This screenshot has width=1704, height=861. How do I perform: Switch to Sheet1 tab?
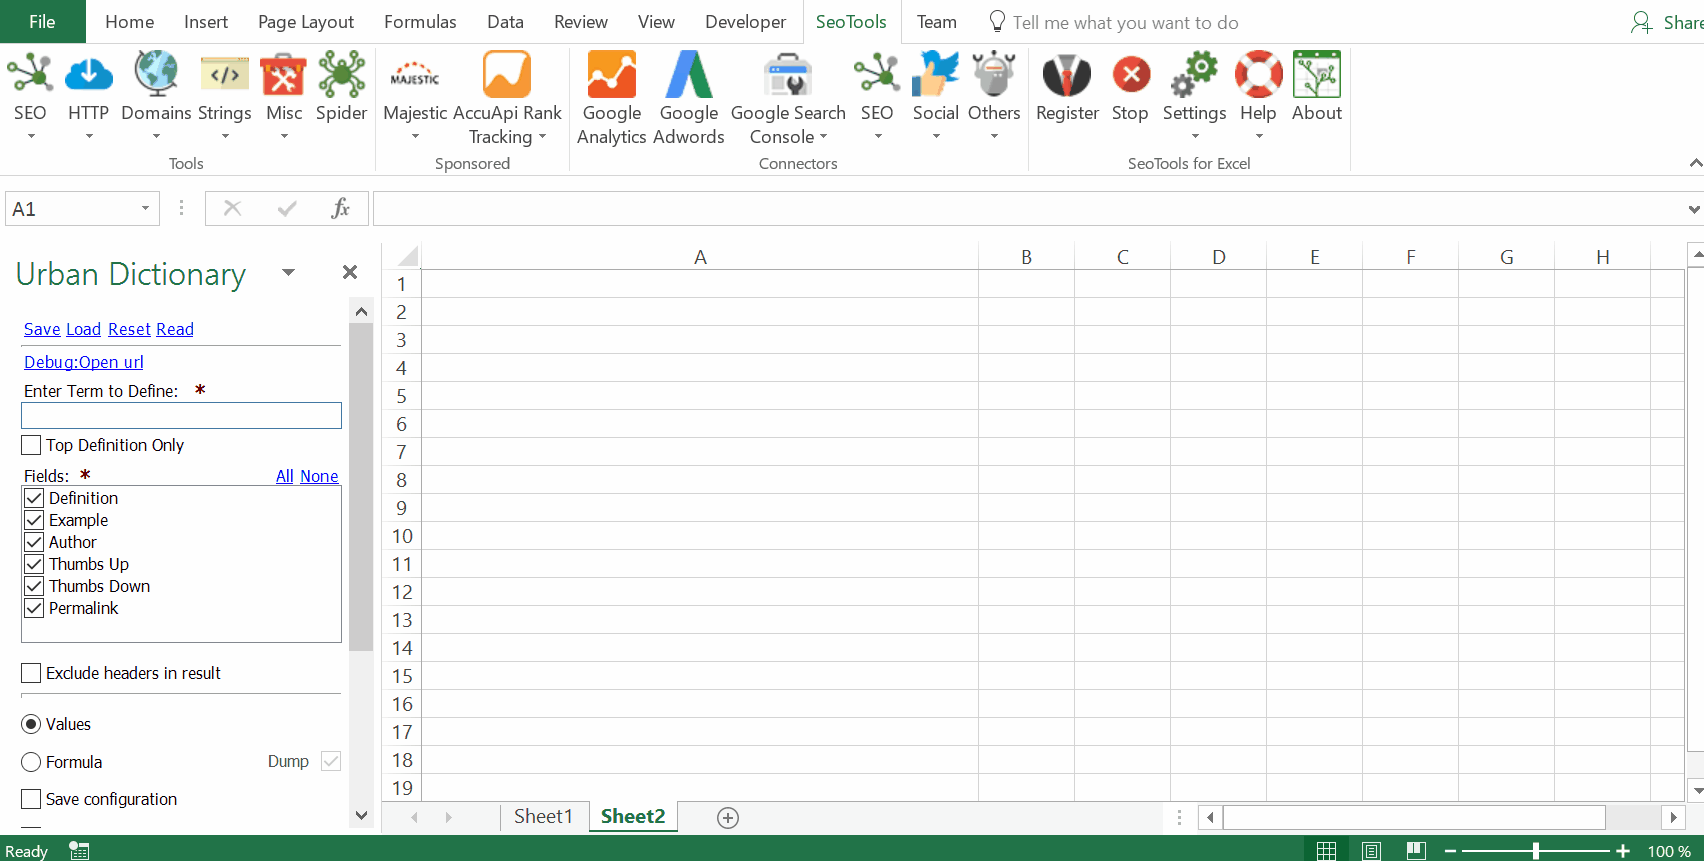click(543, 816)
